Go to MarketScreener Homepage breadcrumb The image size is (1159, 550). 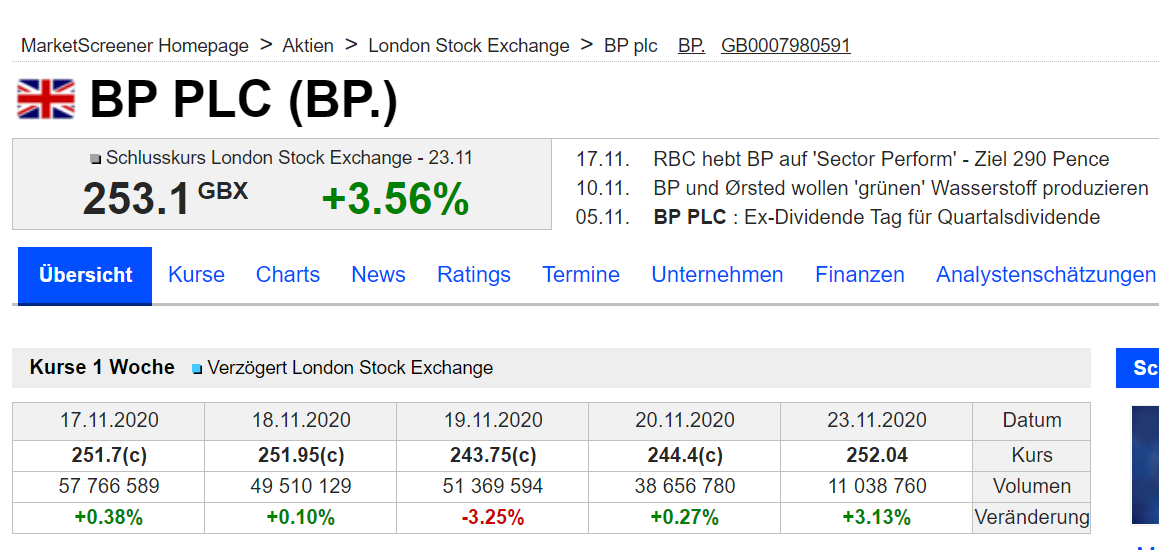point(135,46)
